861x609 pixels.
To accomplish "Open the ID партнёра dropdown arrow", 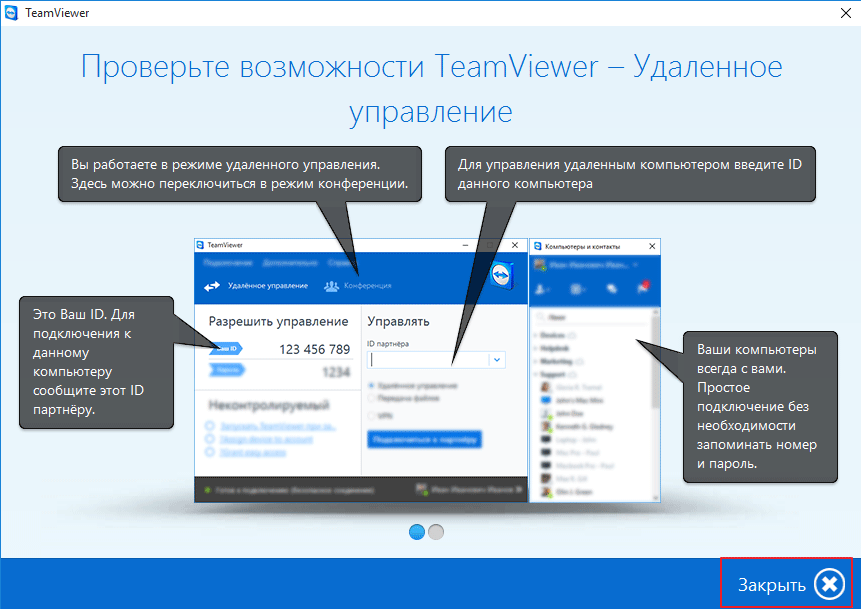I will pyautogui.click(x=497, y=359).
